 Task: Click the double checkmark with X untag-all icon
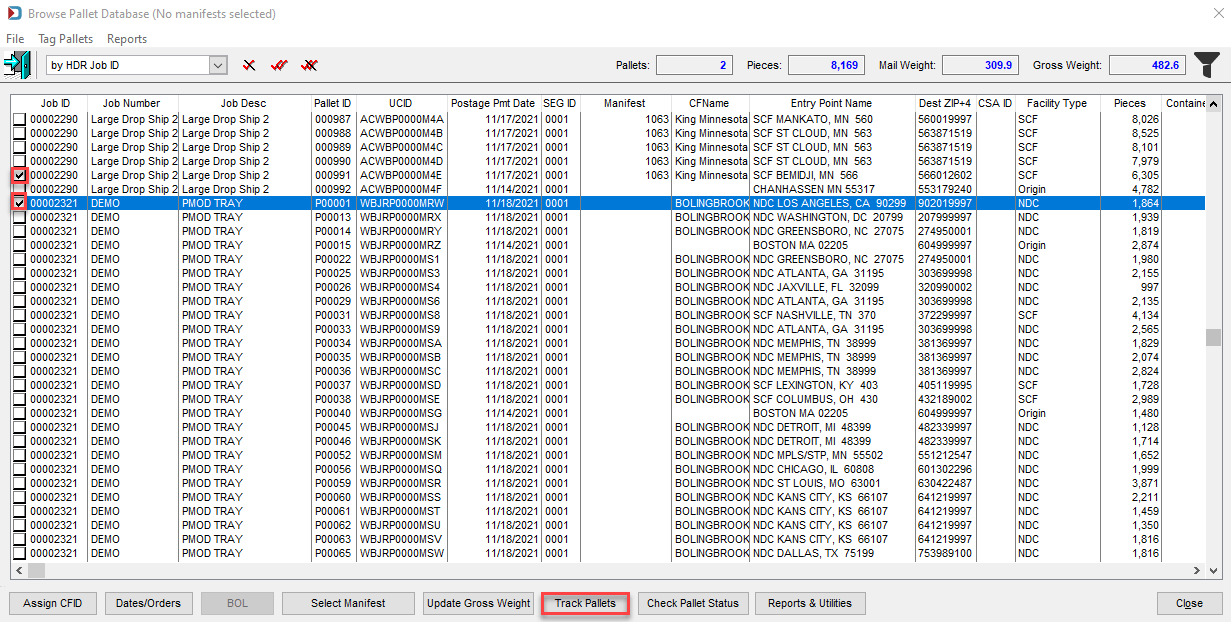pyautogui.click(x=310, y=66)
